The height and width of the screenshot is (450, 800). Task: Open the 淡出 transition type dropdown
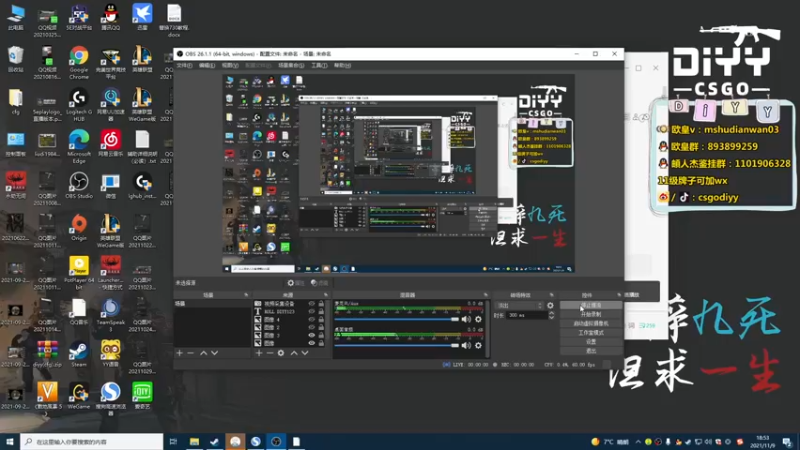[519, 306]
